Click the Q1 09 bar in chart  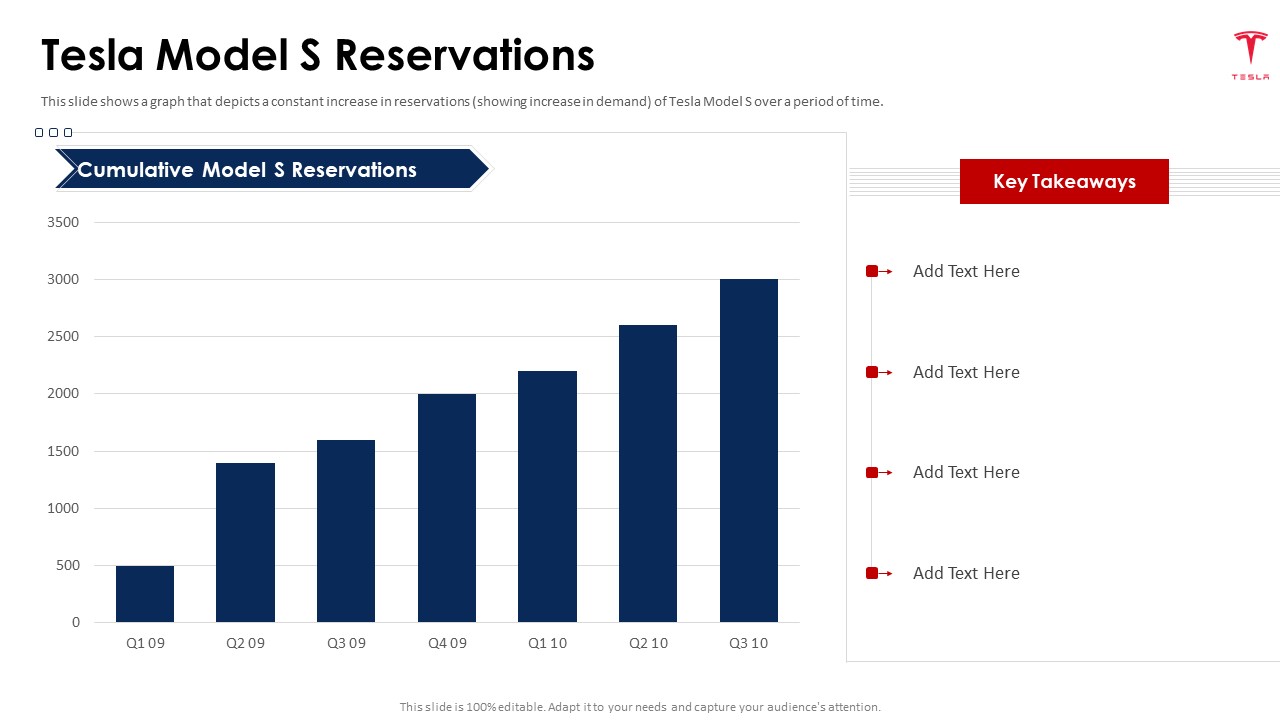pyautogui.click(x=145, y=594)
